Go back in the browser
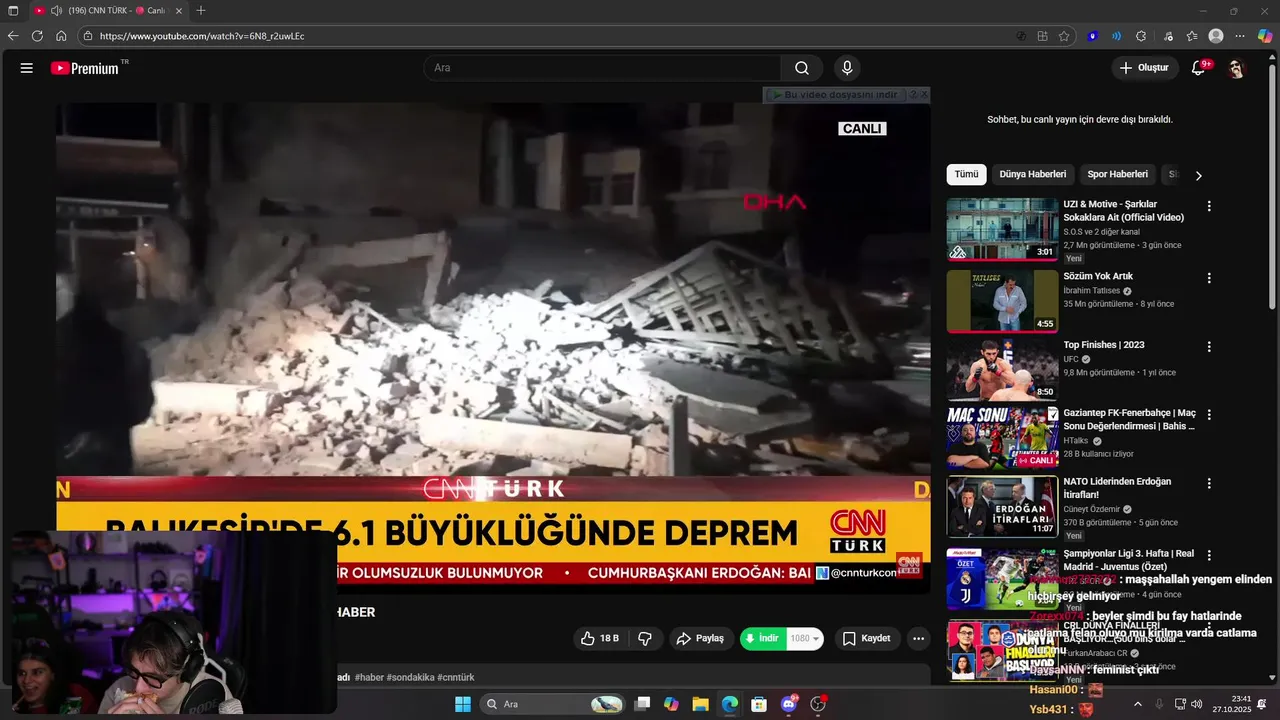The width and height of the screenshot is (1280, 720). coord(13,36)
